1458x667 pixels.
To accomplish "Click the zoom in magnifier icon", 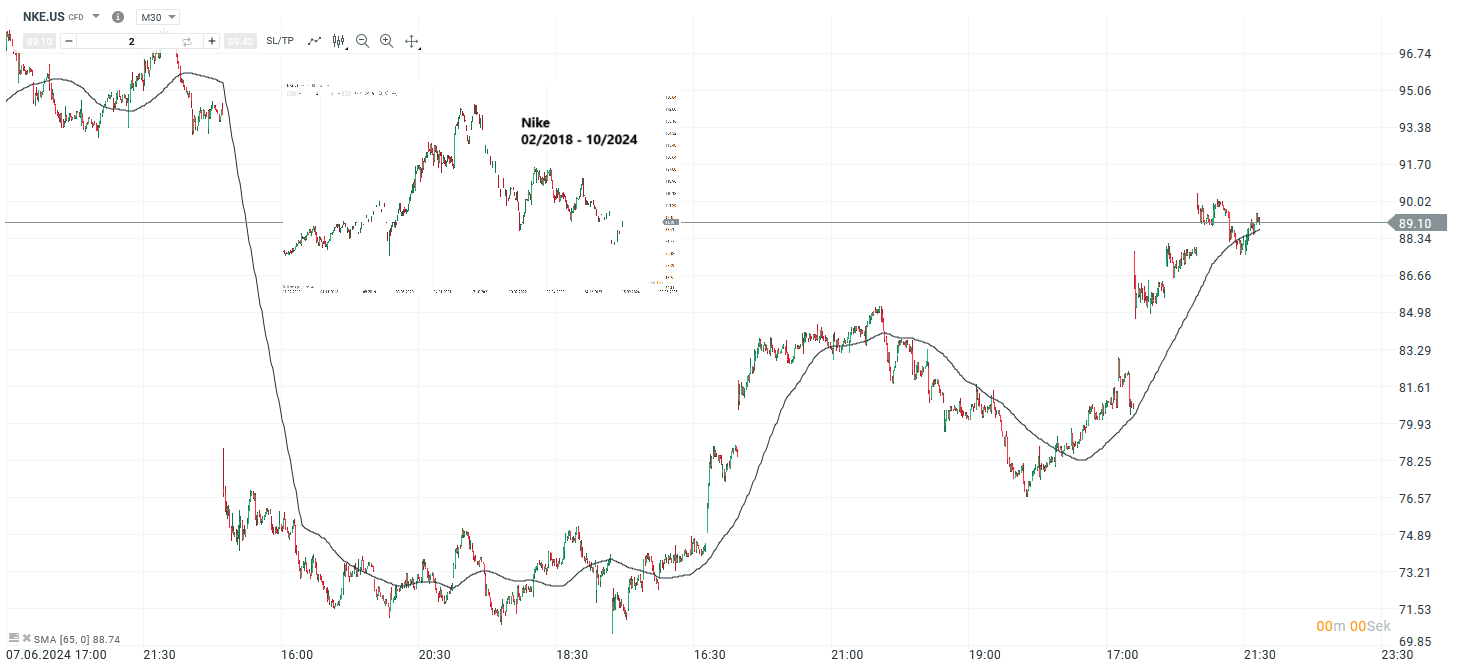I will coord(386,41).
